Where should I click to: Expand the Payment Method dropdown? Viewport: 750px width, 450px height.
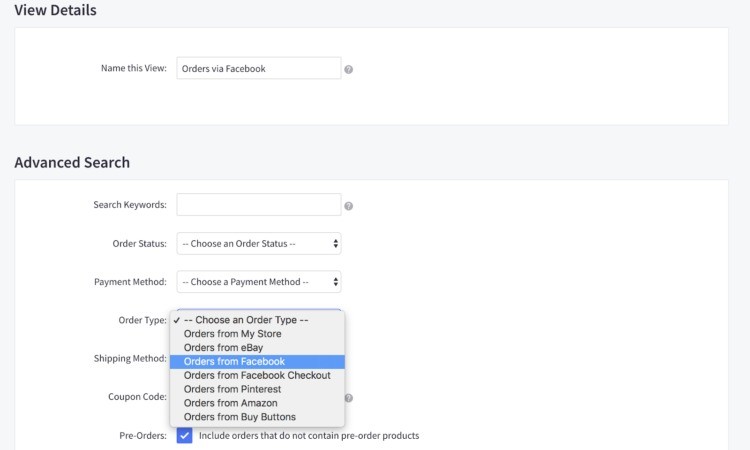click(x=259, y=282)
